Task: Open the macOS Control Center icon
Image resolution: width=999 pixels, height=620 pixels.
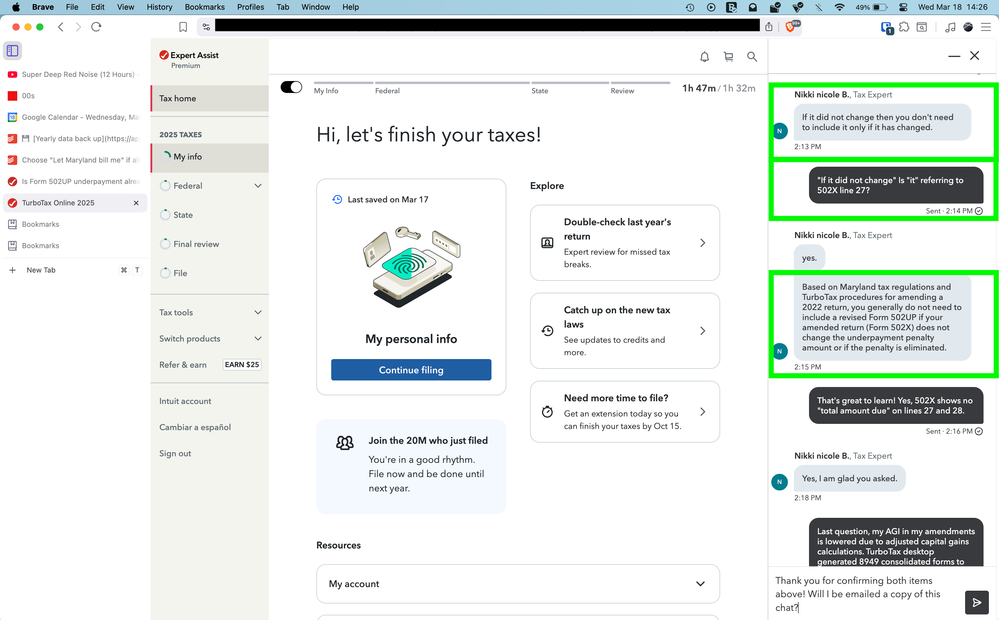Action: [903, 7]
